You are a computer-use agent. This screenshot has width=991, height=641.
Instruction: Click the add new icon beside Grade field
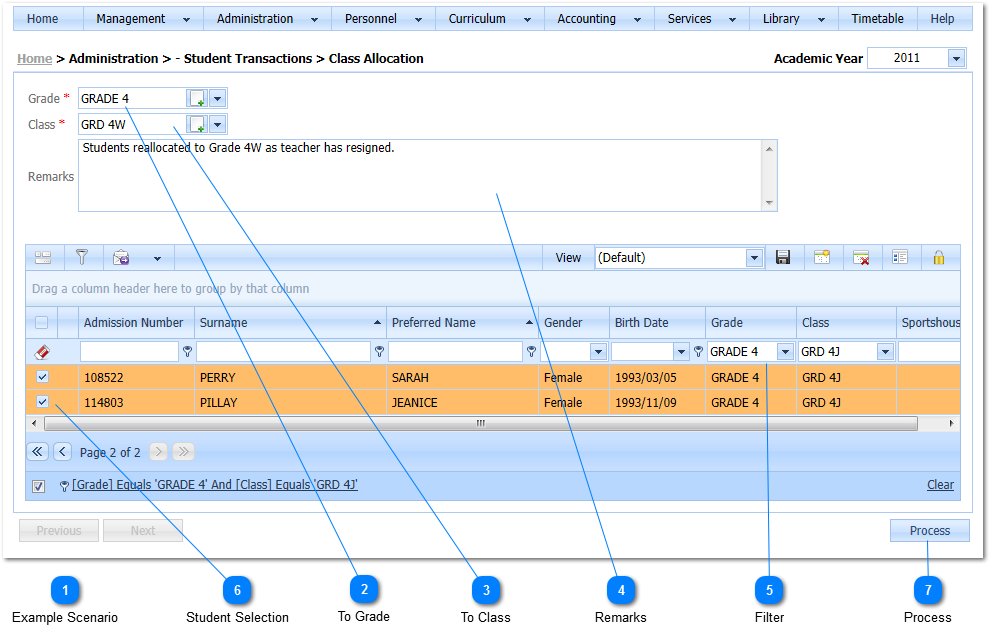(x=197, y=99)
